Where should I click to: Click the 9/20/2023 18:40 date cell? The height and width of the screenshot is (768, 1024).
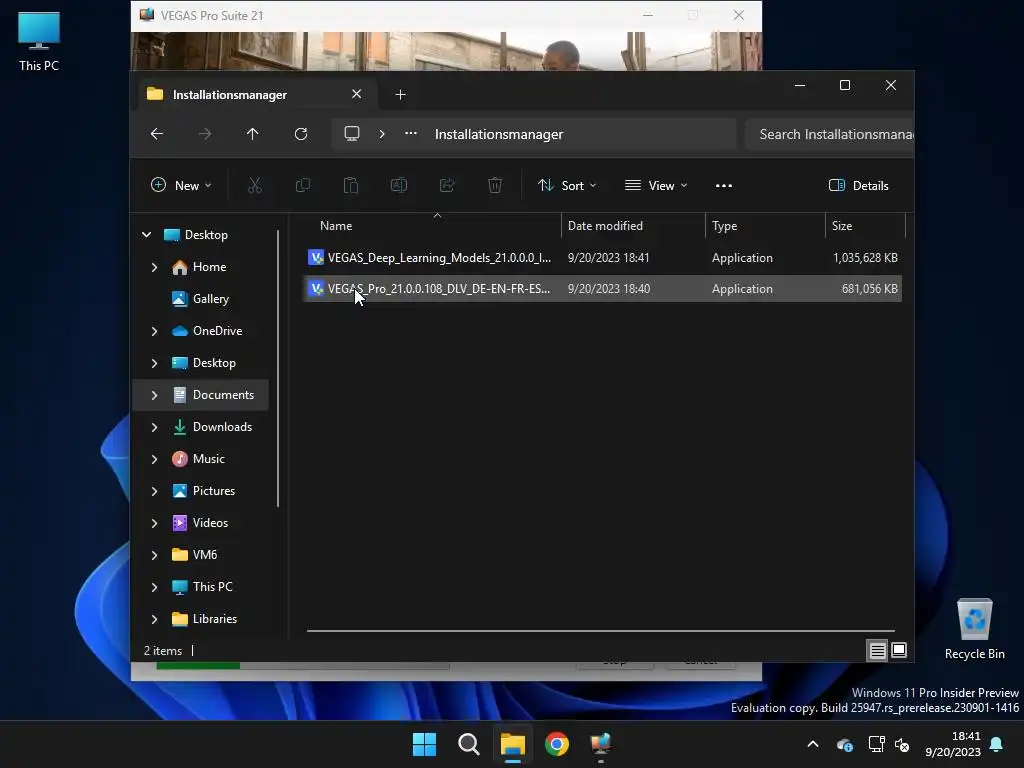click(x=609, y=289)
